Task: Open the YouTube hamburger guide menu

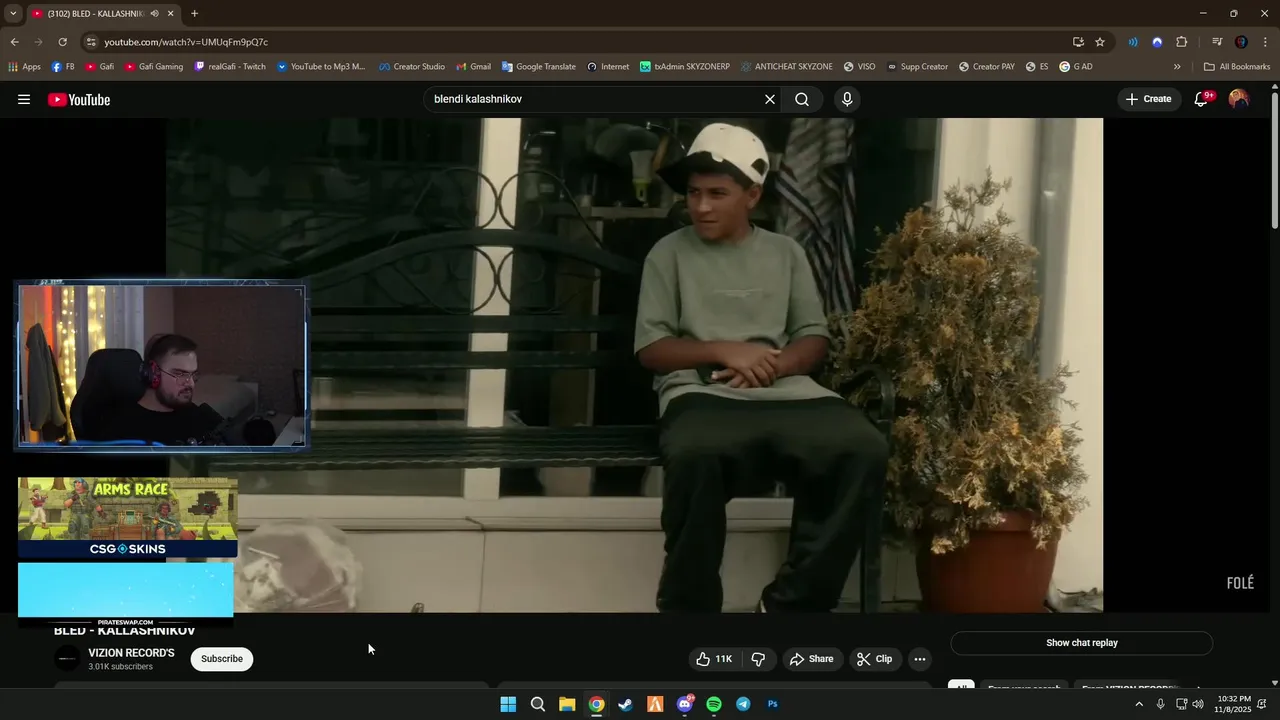Action: (x=24, y=99)
